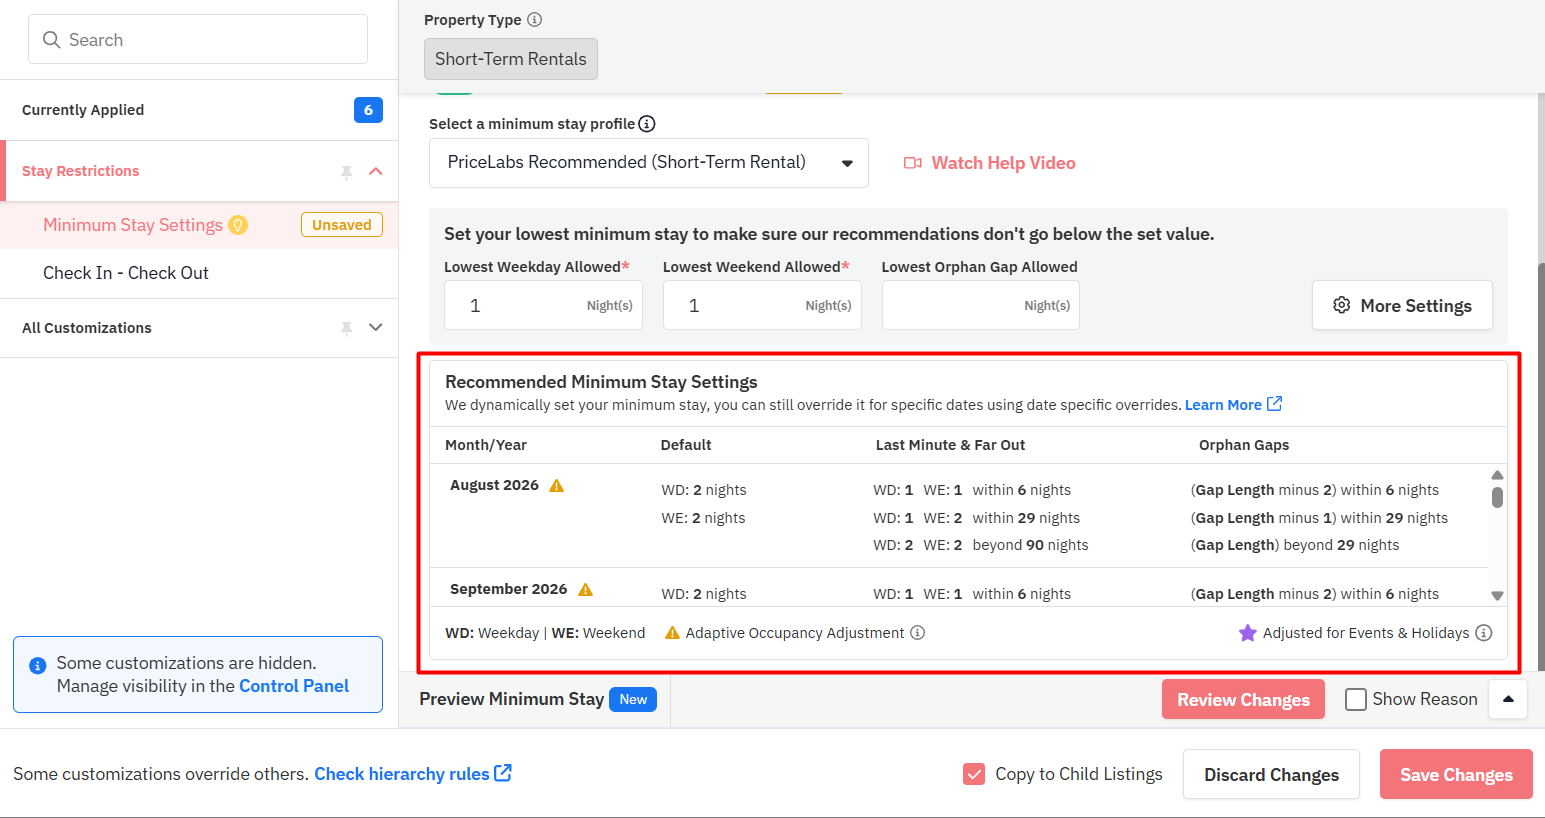Click the video camera icon beside Watch Help Video
Viewport: 1545px width, 818px height.
tap(913, 163)
